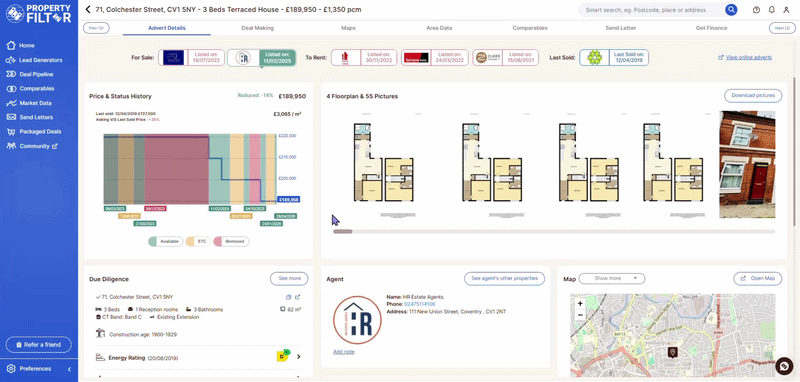Collapse sidebar with Preferences chevron
This screenshot has height=382, width=800.
pyautogui.click(x=69, y=369)
